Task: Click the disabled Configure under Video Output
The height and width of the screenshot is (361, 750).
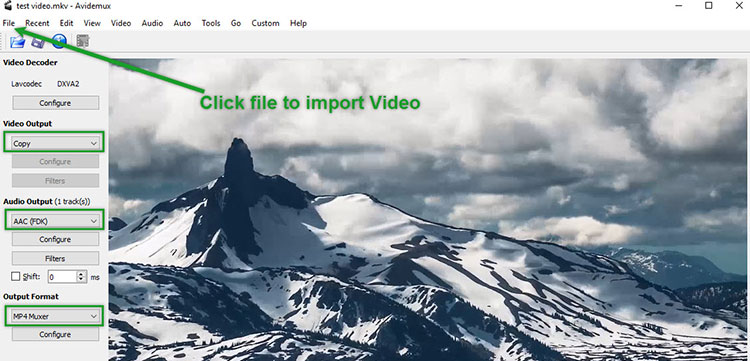Action: 55,162
